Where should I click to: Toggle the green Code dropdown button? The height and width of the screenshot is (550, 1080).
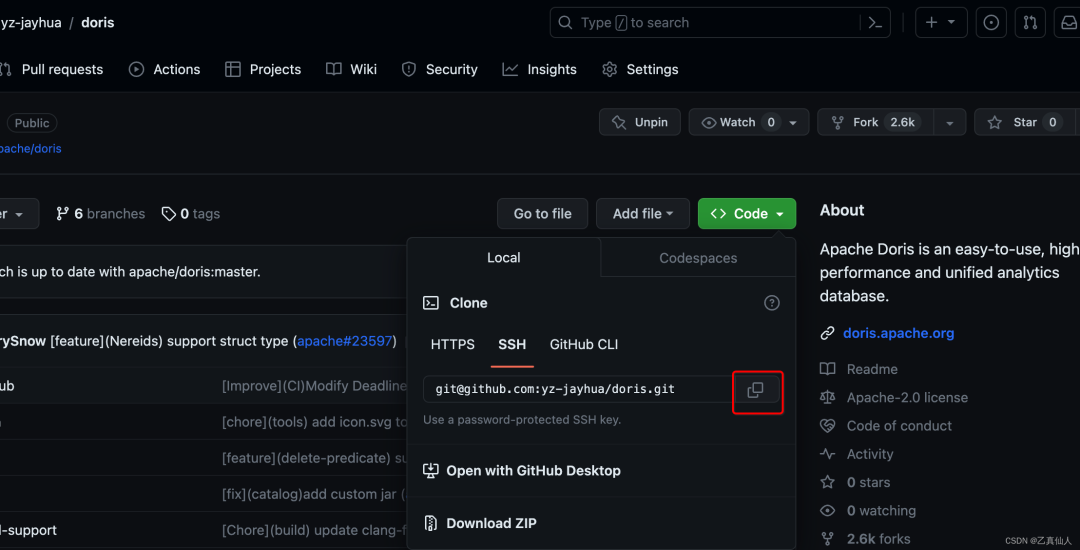pyautogui.click(x=747, y=214)
